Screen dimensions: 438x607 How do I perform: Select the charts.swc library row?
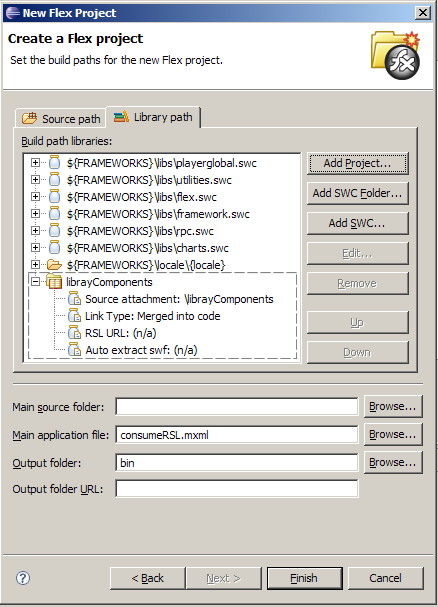pos(148,248)
